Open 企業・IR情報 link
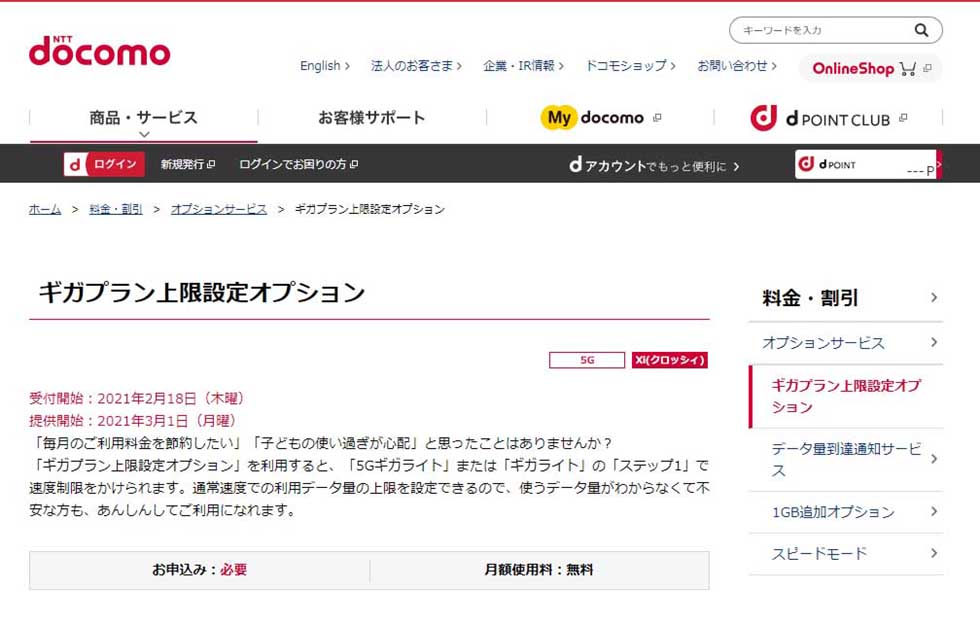 click(x=523, y=66)
